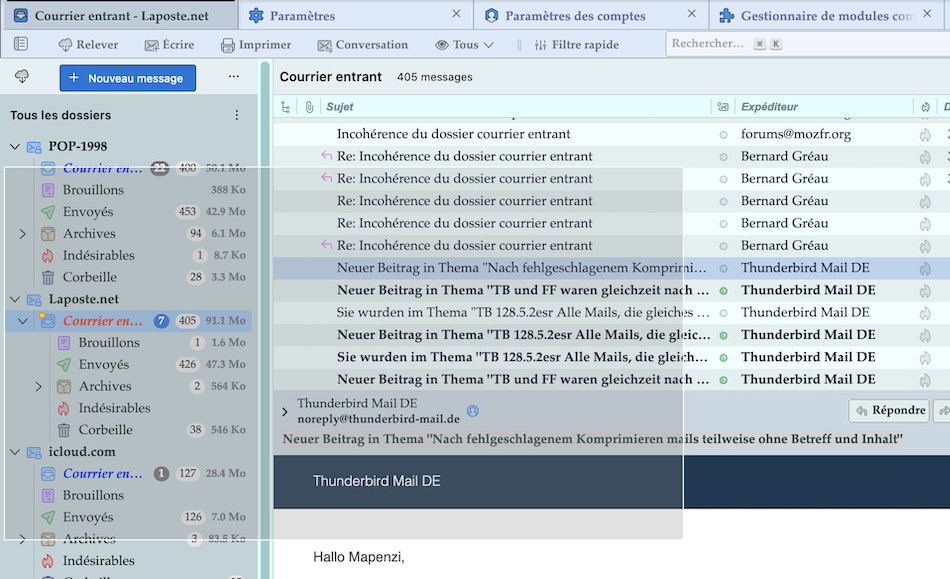The height and width of the screenshot is (579, 950).
Task: Select Corbeille folder under Laposte.net
Action: tap(128, 430)
